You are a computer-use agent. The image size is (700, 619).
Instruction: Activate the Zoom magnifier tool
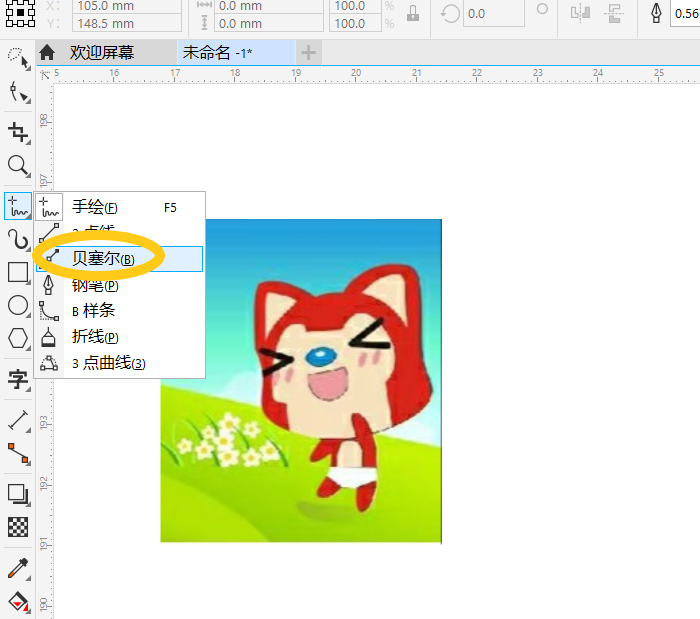[18, 165]
